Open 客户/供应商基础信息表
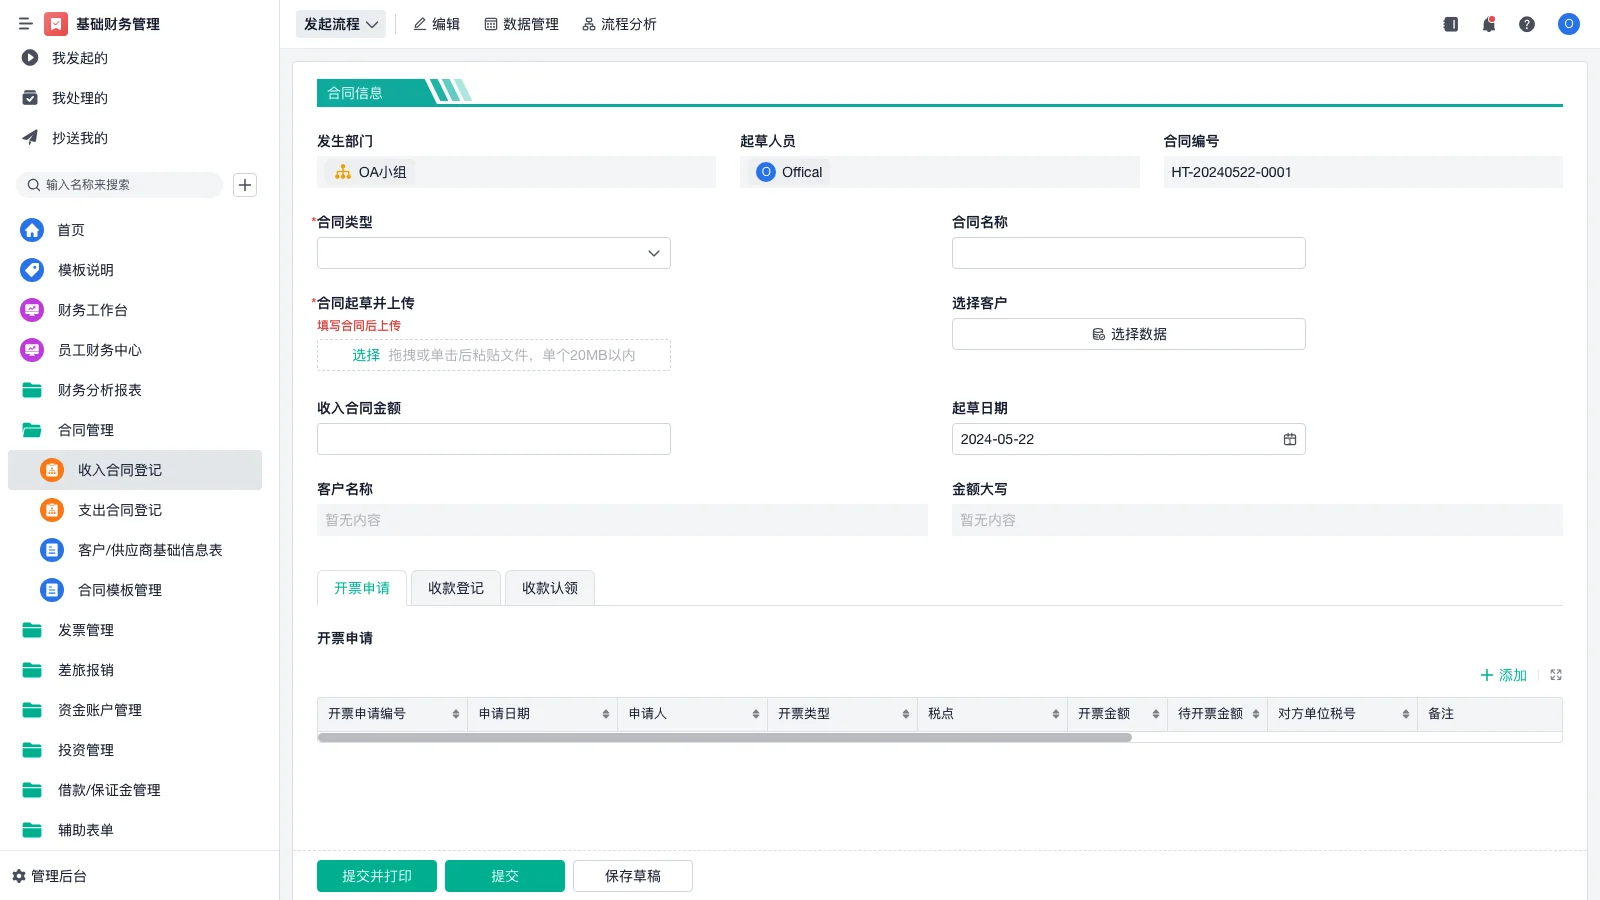The width and height of the screenshot is (1600, 900). (135, 550)
